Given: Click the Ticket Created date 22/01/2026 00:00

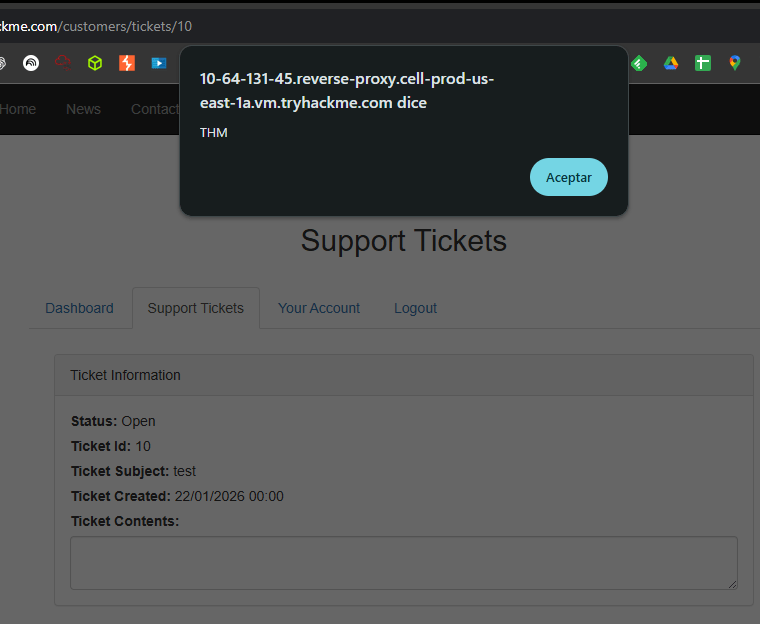Looking at the screenshot, I should click(229, 496).
